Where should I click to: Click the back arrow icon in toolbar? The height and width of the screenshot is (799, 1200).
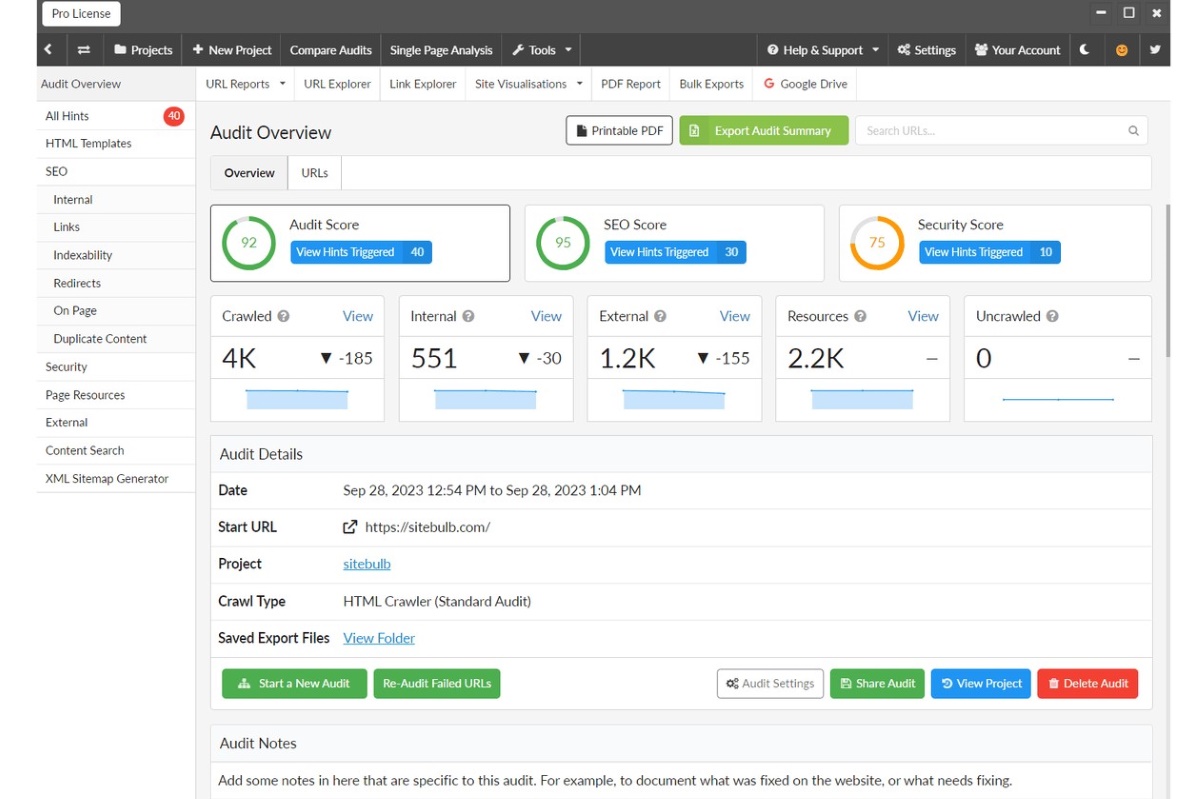pyautogui.click(x=48, y=50)
